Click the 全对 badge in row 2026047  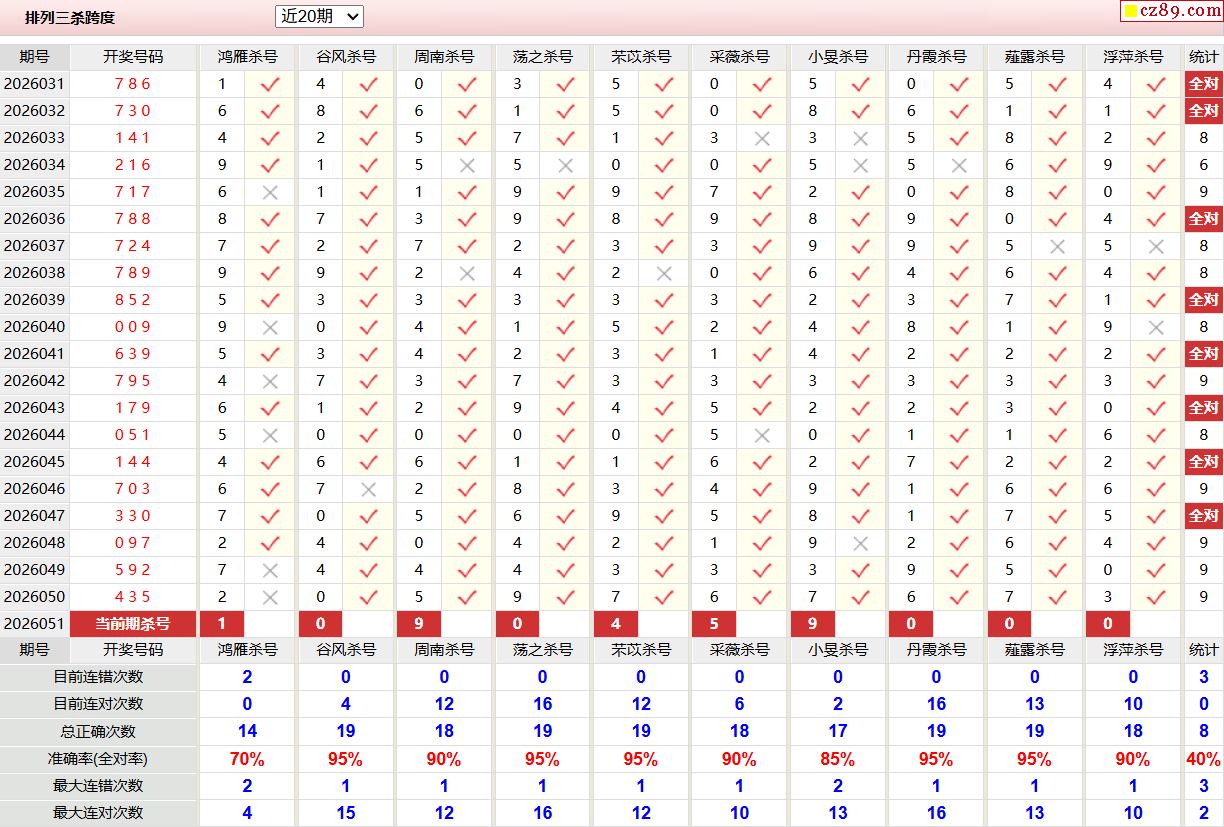coord(1203,516)
